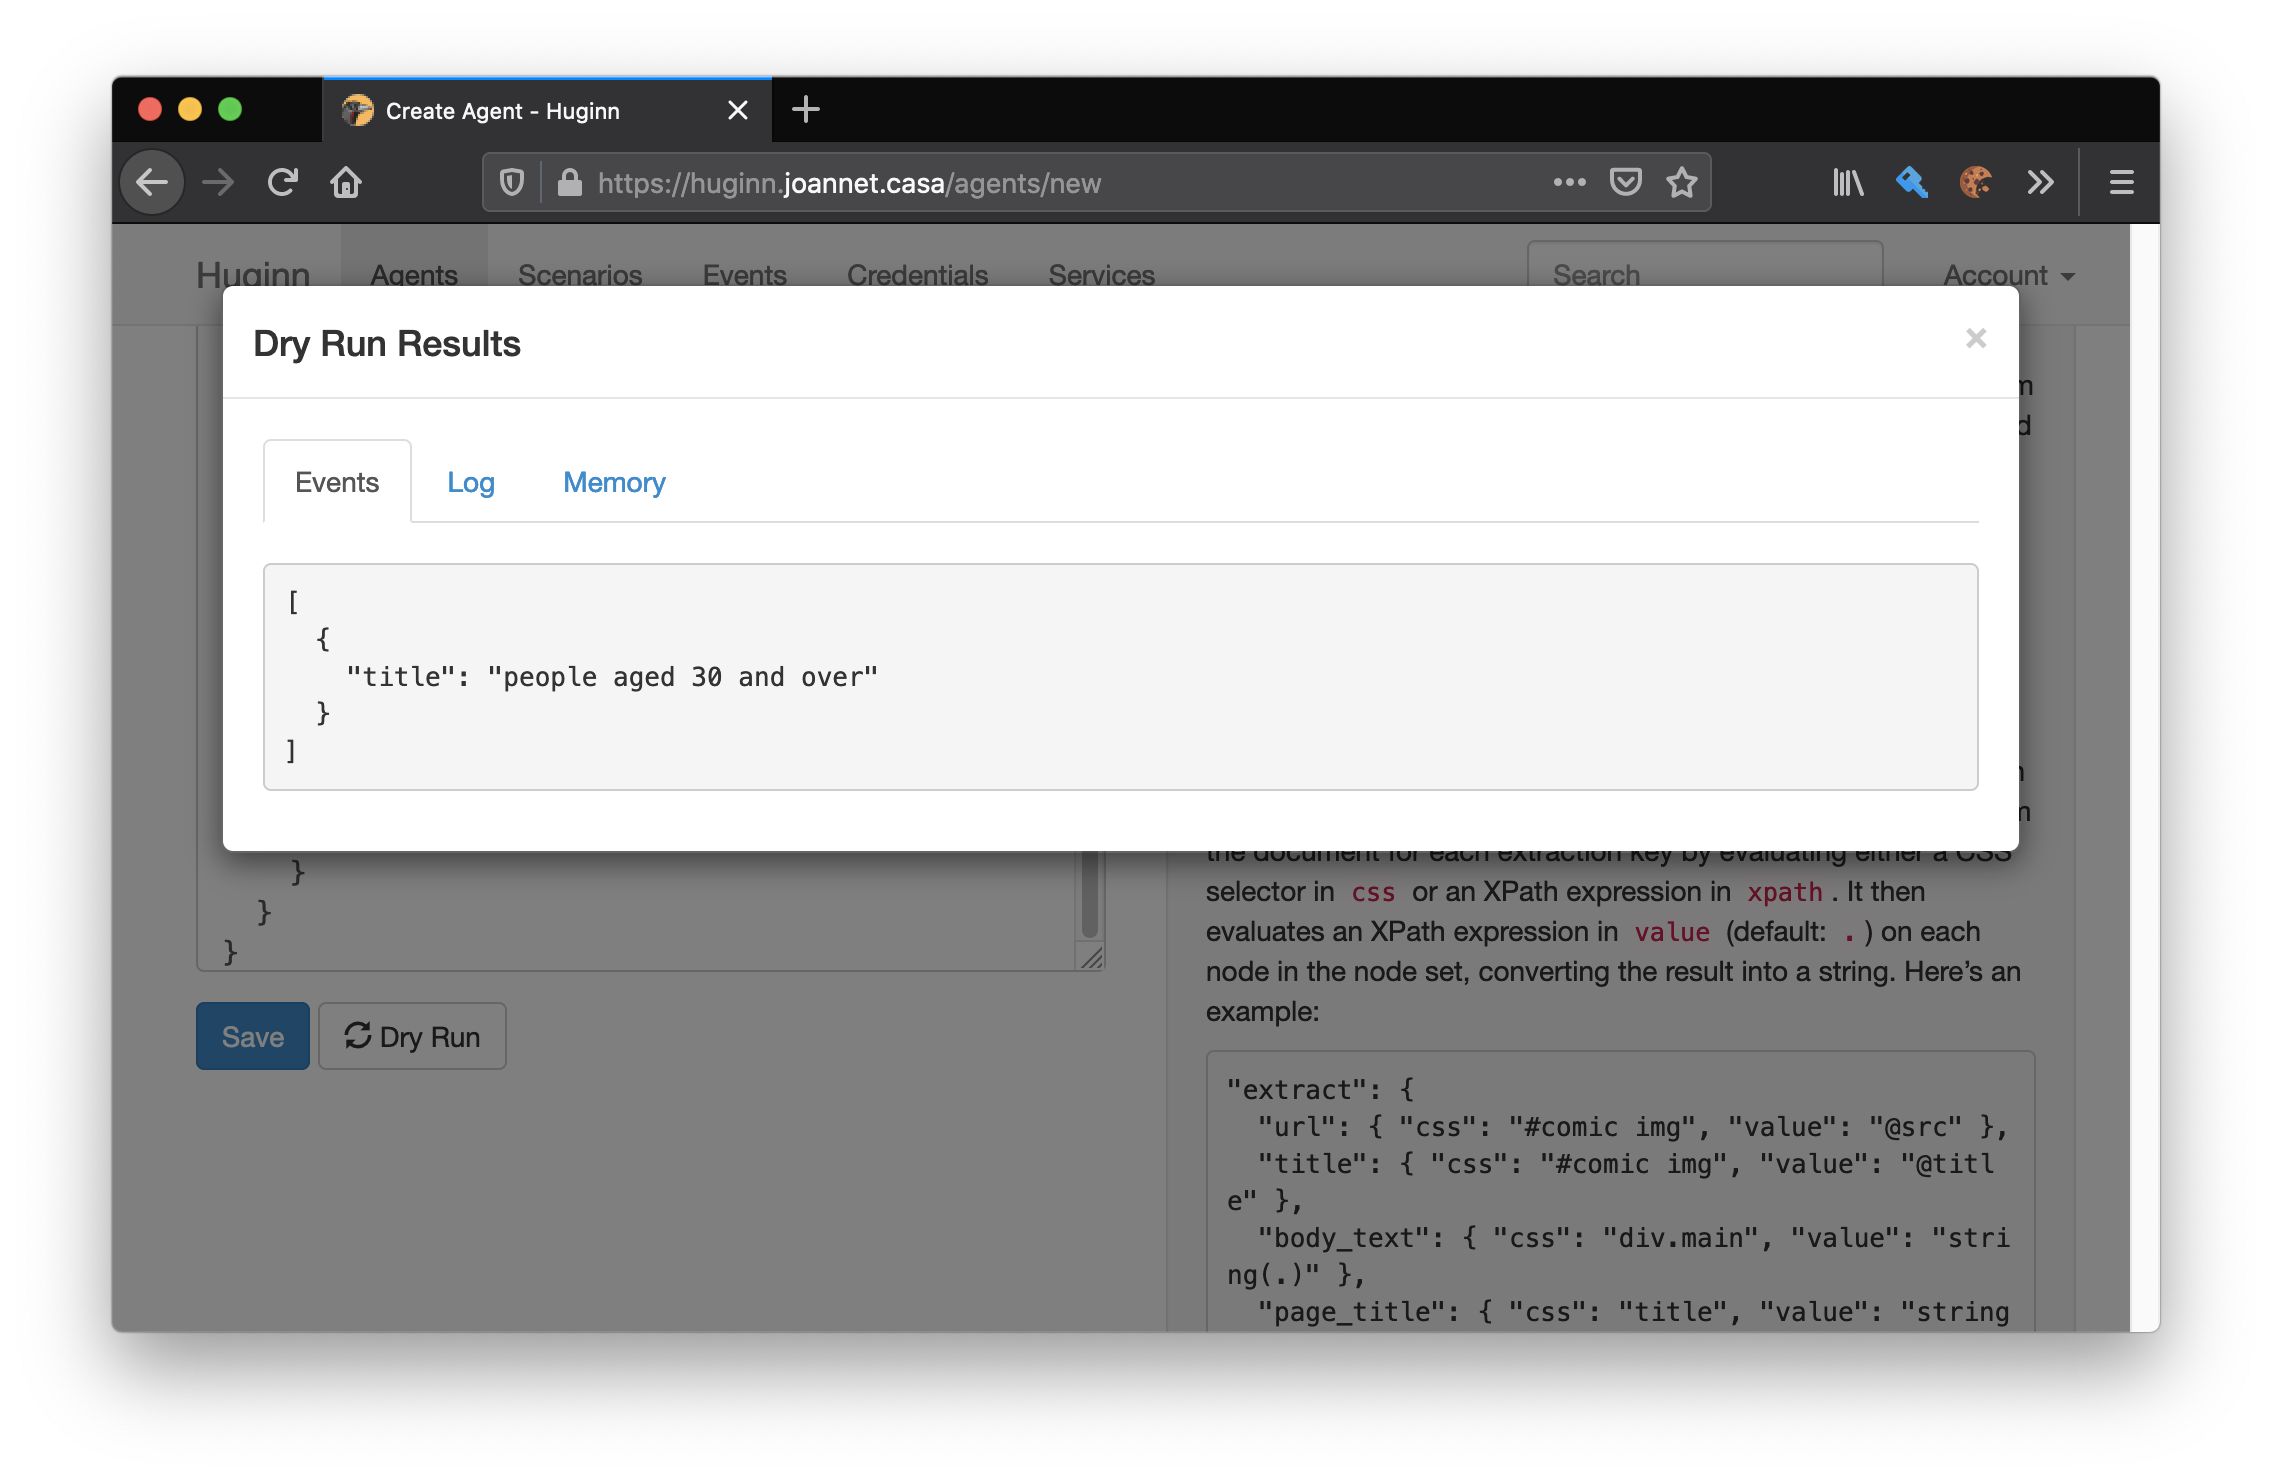Open the Agents nav item
This screenshot has height=1480, width=2272.
(414, 274)
